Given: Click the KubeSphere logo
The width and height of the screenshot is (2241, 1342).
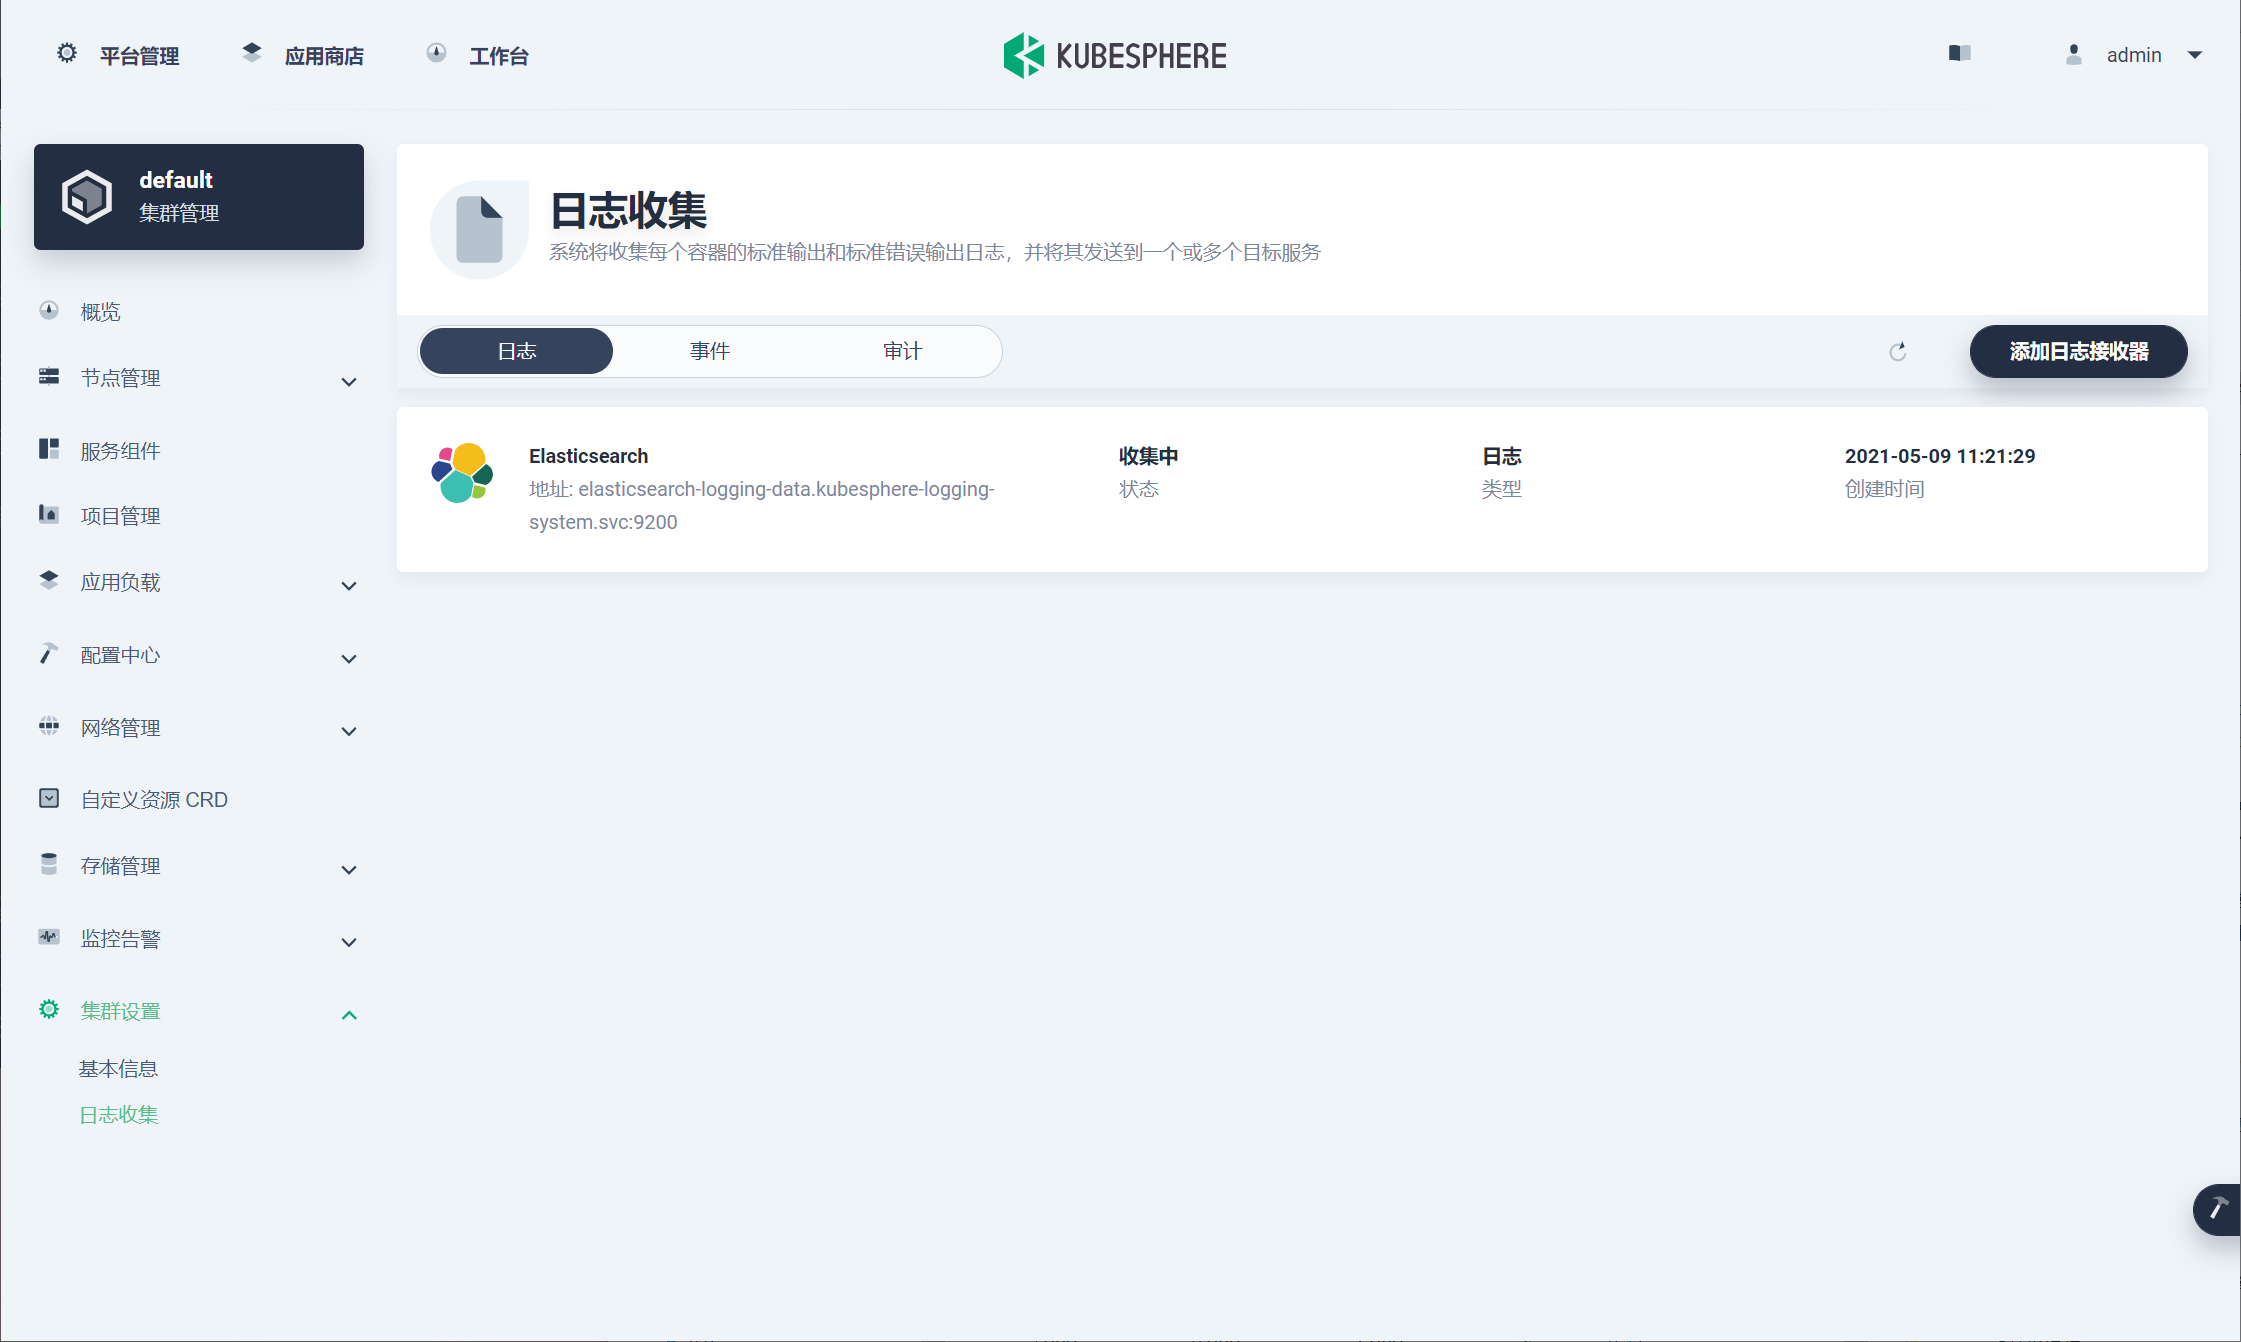Looking at the screenshot, I should click(x=1115, y=56).
